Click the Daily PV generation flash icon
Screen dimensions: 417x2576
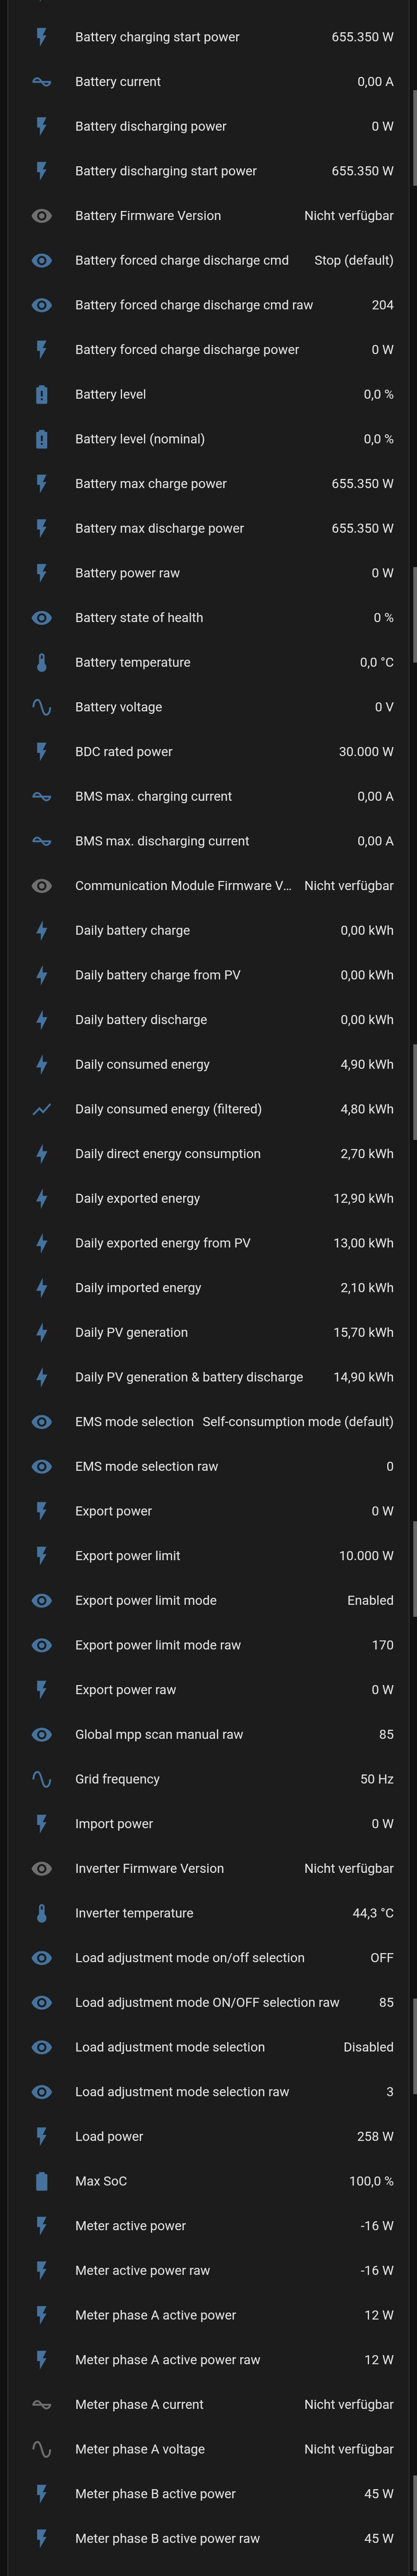[41, 1332]
